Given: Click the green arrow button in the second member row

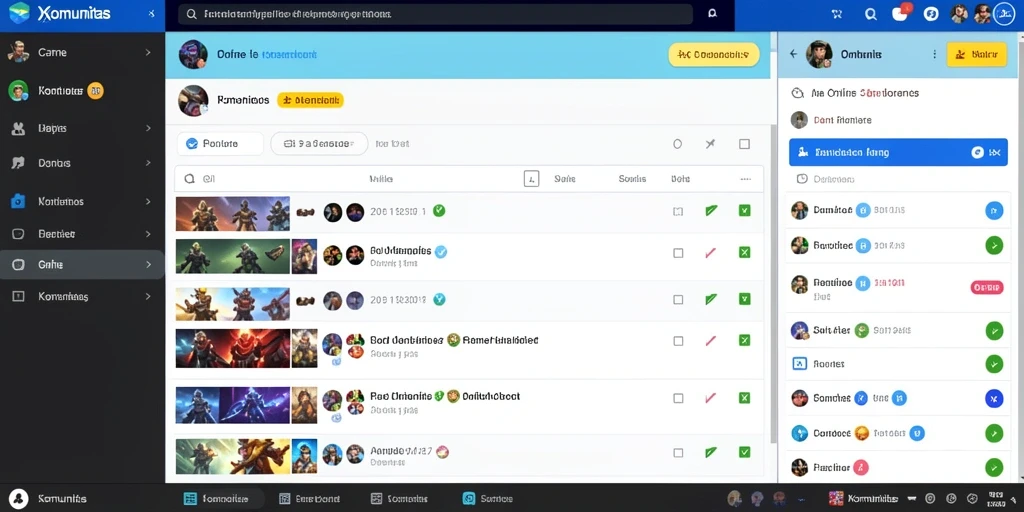Looking at the screenshot, I should (994, 246).
